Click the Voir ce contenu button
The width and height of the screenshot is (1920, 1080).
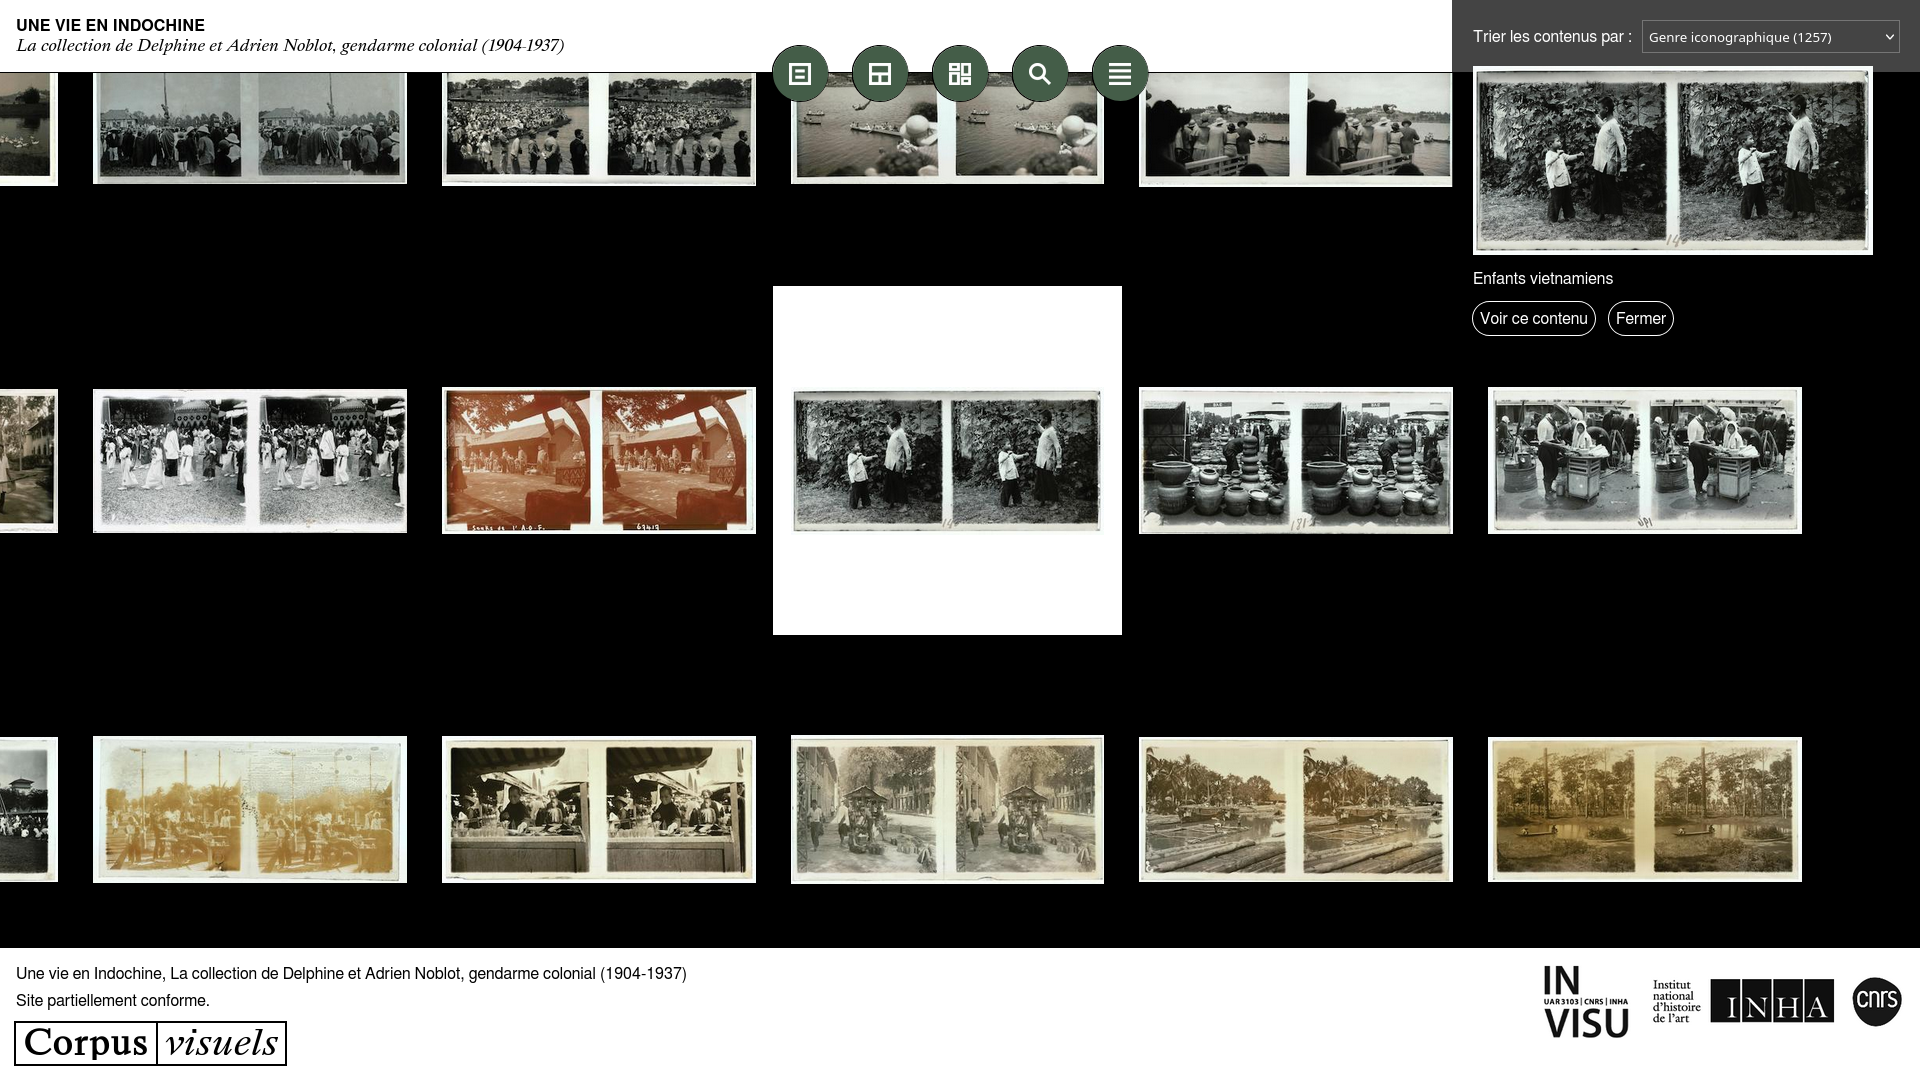(x=1533, y=318)
